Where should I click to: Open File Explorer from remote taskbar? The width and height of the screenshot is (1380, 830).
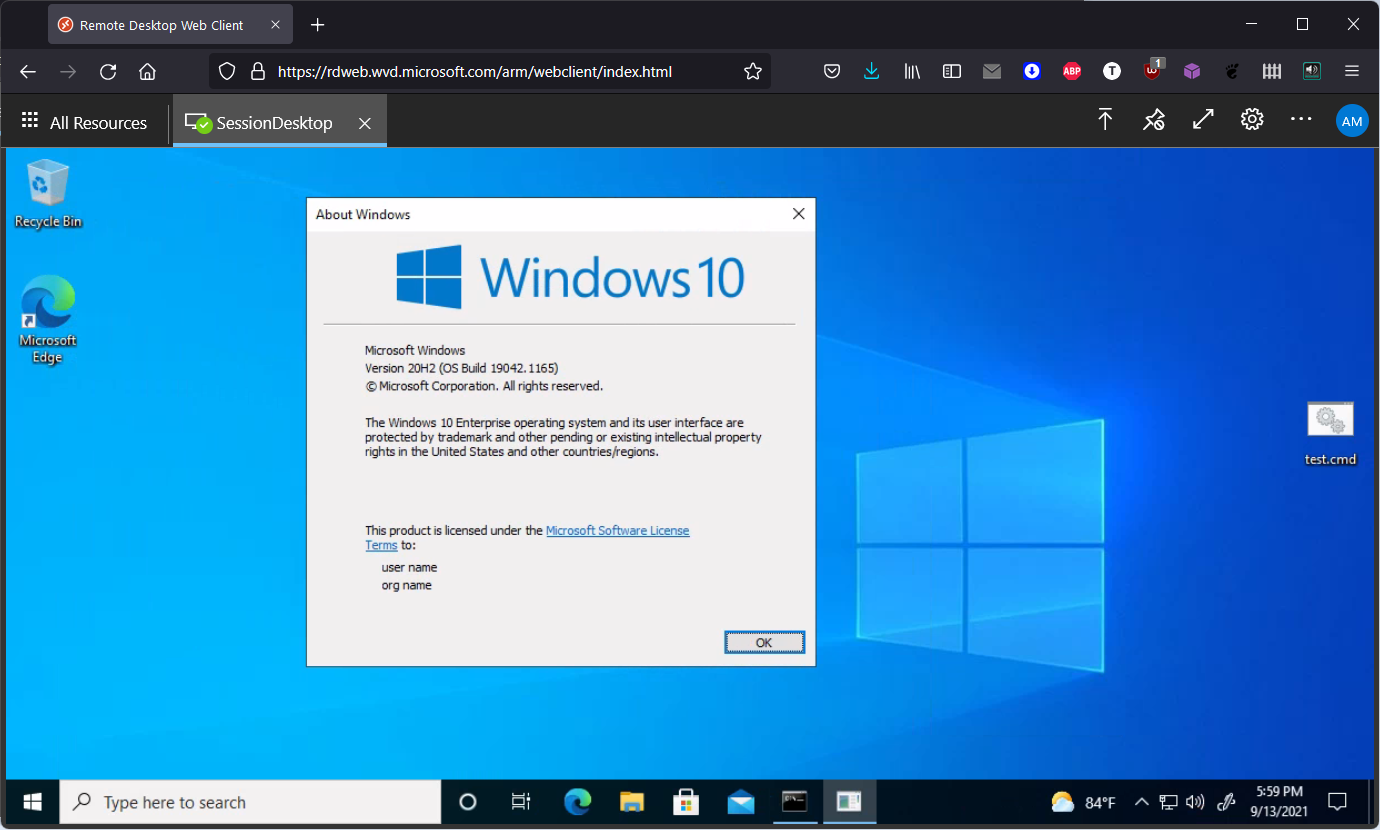pyautogui.click(x=631, y=802)
